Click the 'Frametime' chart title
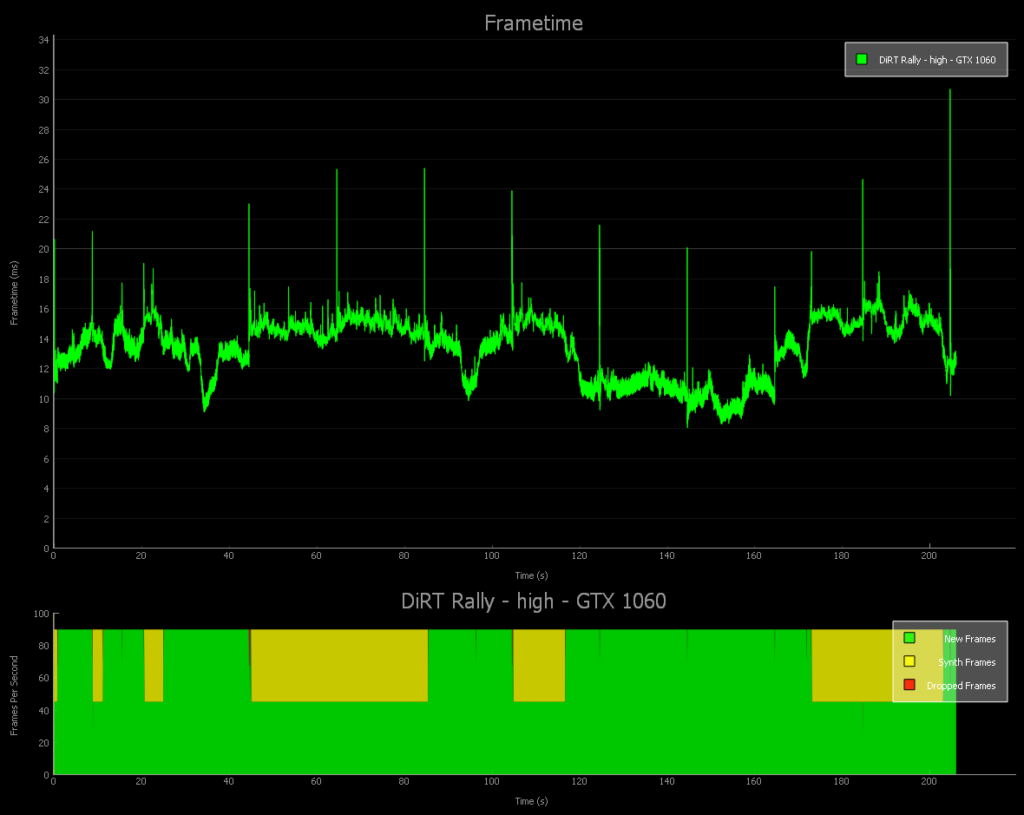This screenshot has height=815, width=1024. point(533,23)
